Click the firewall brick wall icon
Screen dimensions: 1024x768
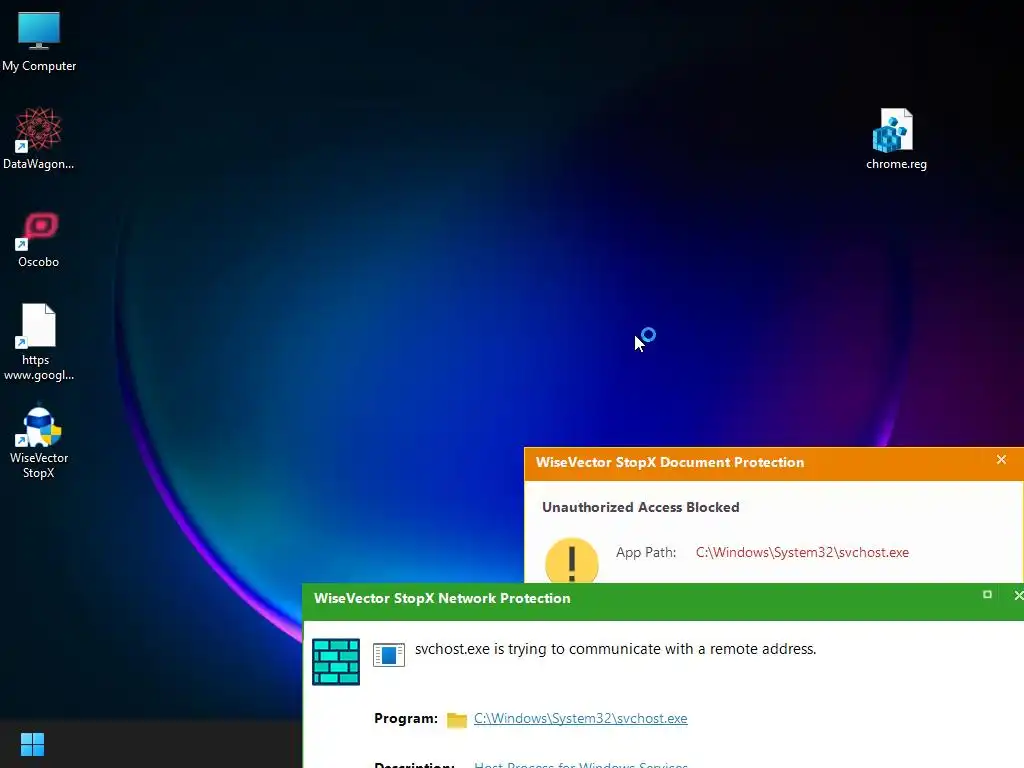pos(336,662)
